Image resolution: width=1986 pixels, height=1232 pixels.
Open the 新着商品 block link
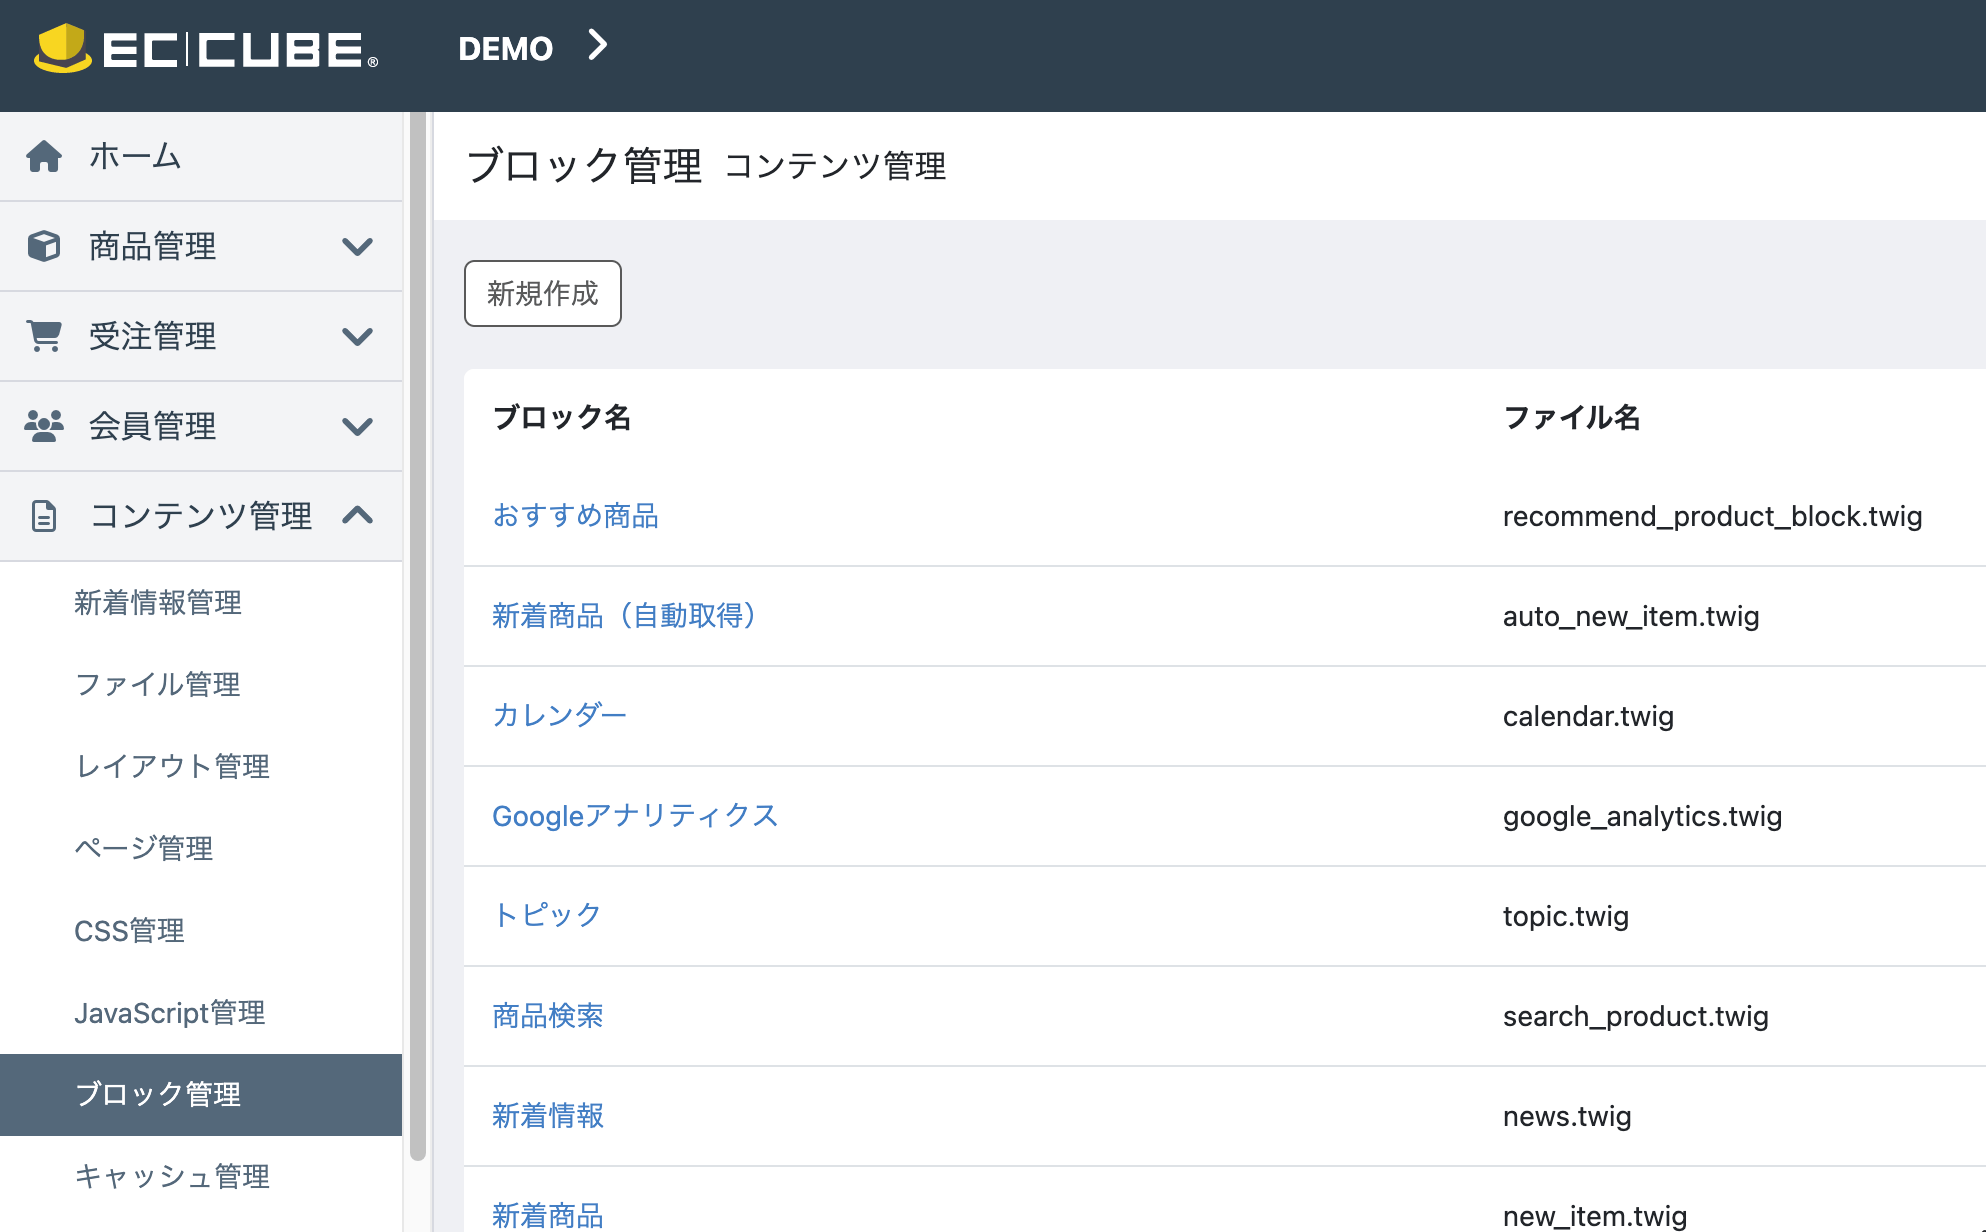coord(548,1216)
